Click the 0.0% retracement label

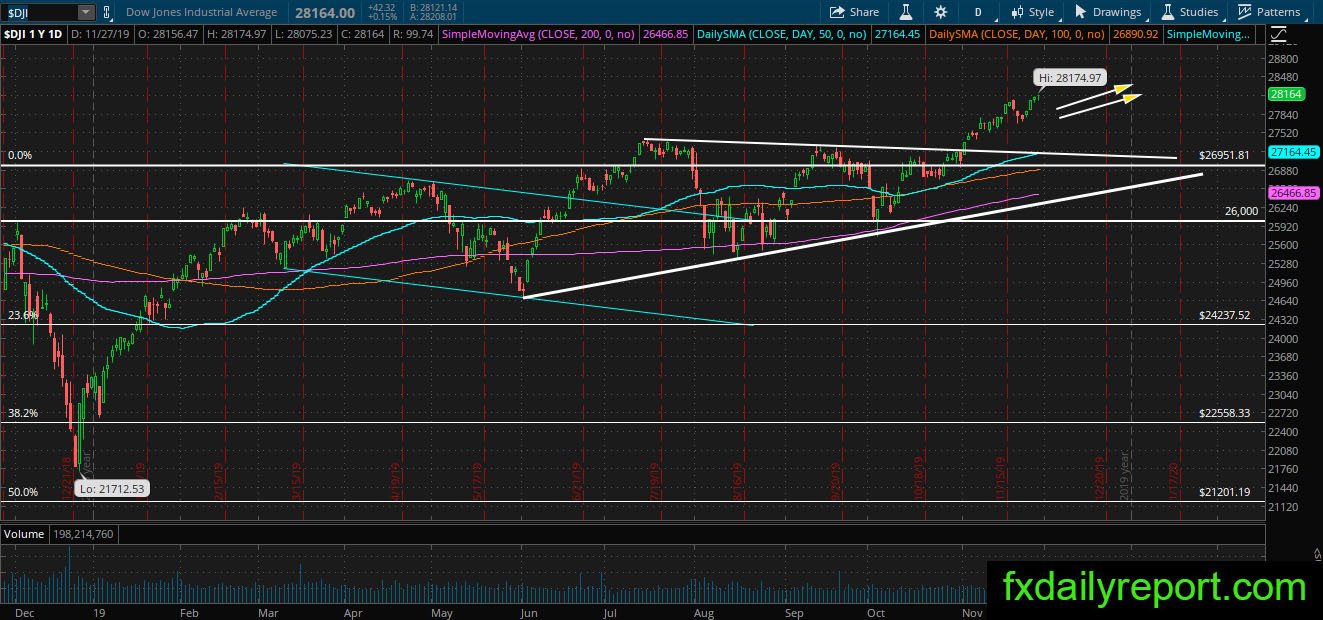point(20,156)
